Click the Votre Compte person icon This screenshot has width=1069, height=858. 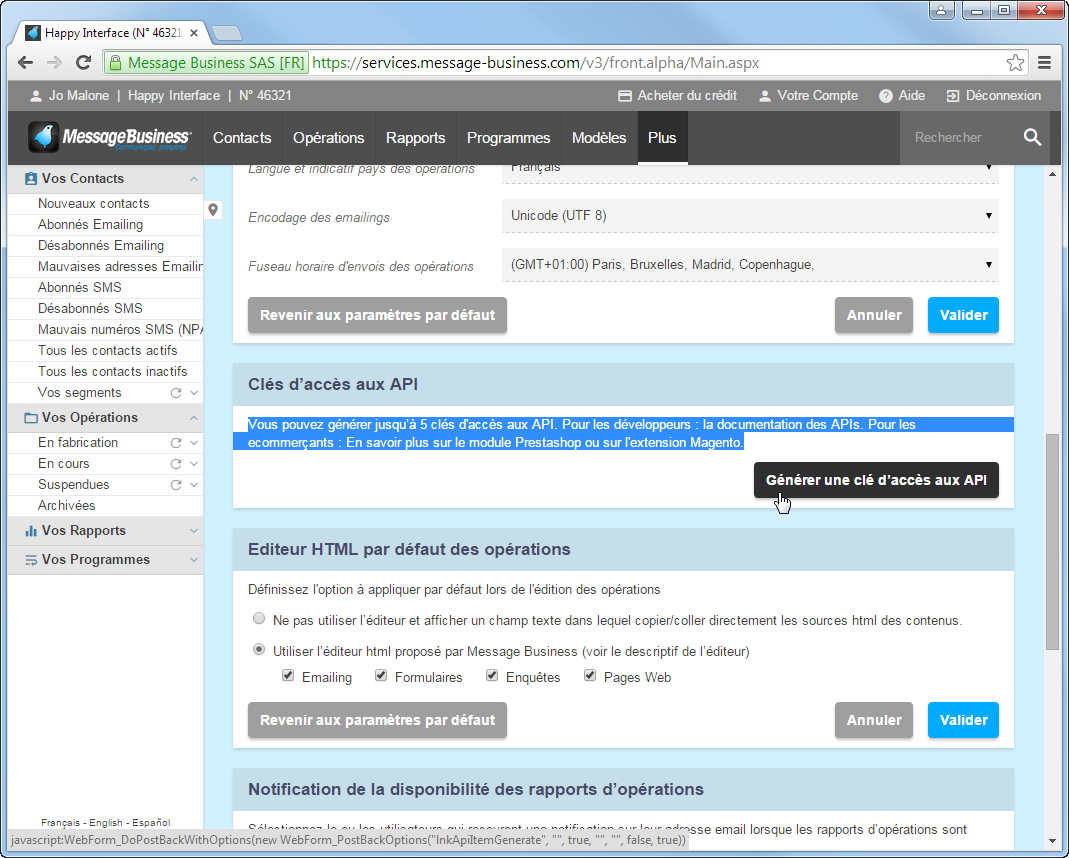(x=764, y=96)
